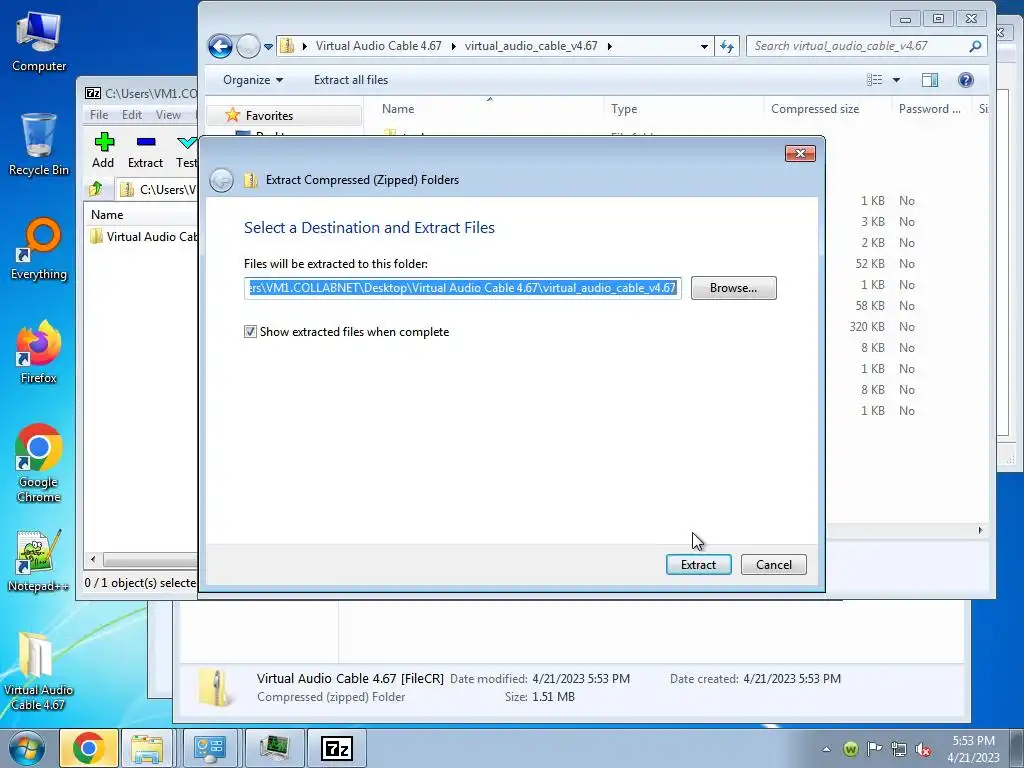Click Explorer's forward navigation arrow
This screenshot has width=1024, height=768.
[248, 46]
